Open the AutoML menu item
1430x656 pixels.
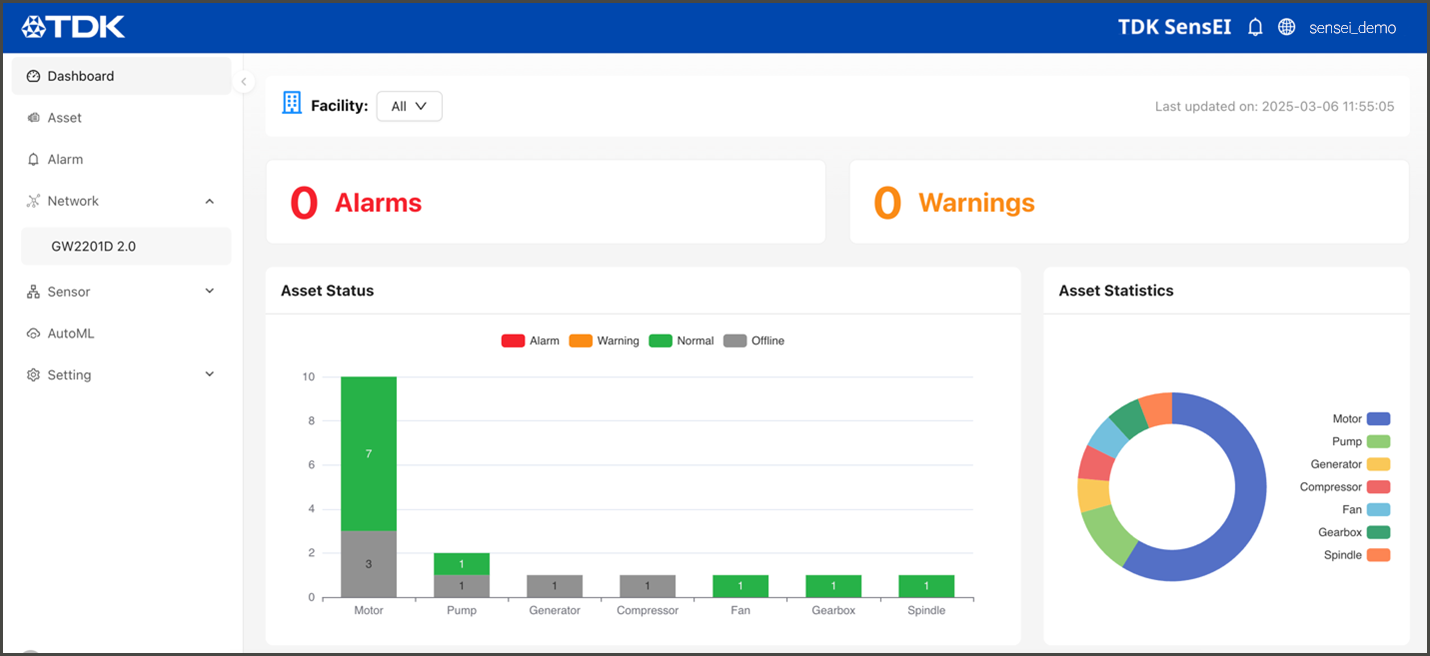point(122,334)
